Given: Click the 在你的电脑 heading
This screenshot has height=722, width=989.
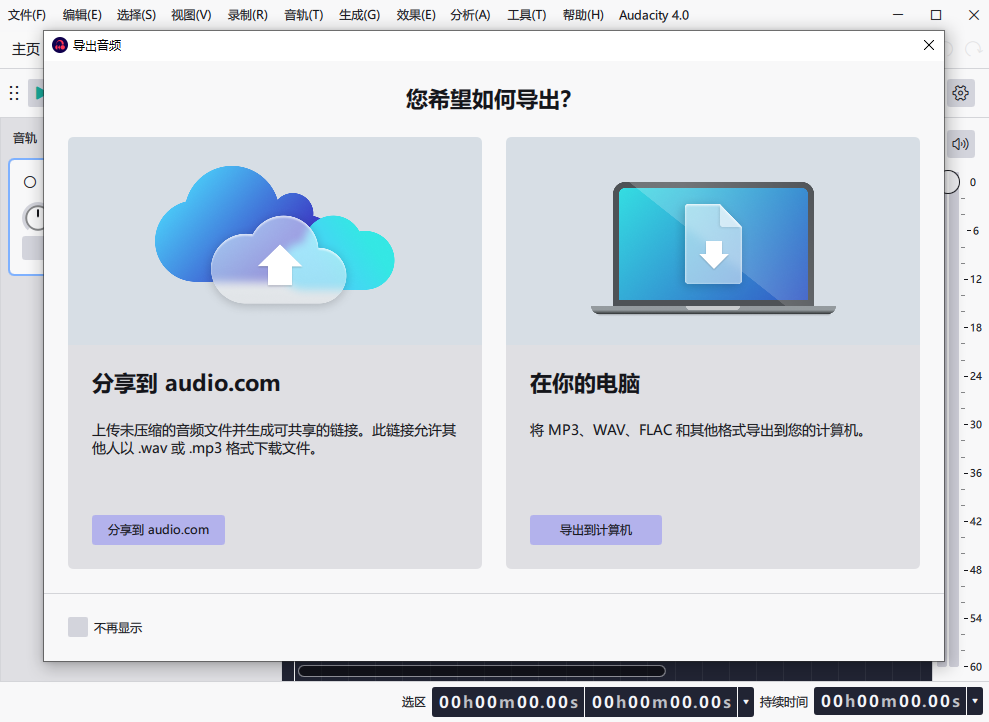Looking at the screenshot, I should 585,383.
